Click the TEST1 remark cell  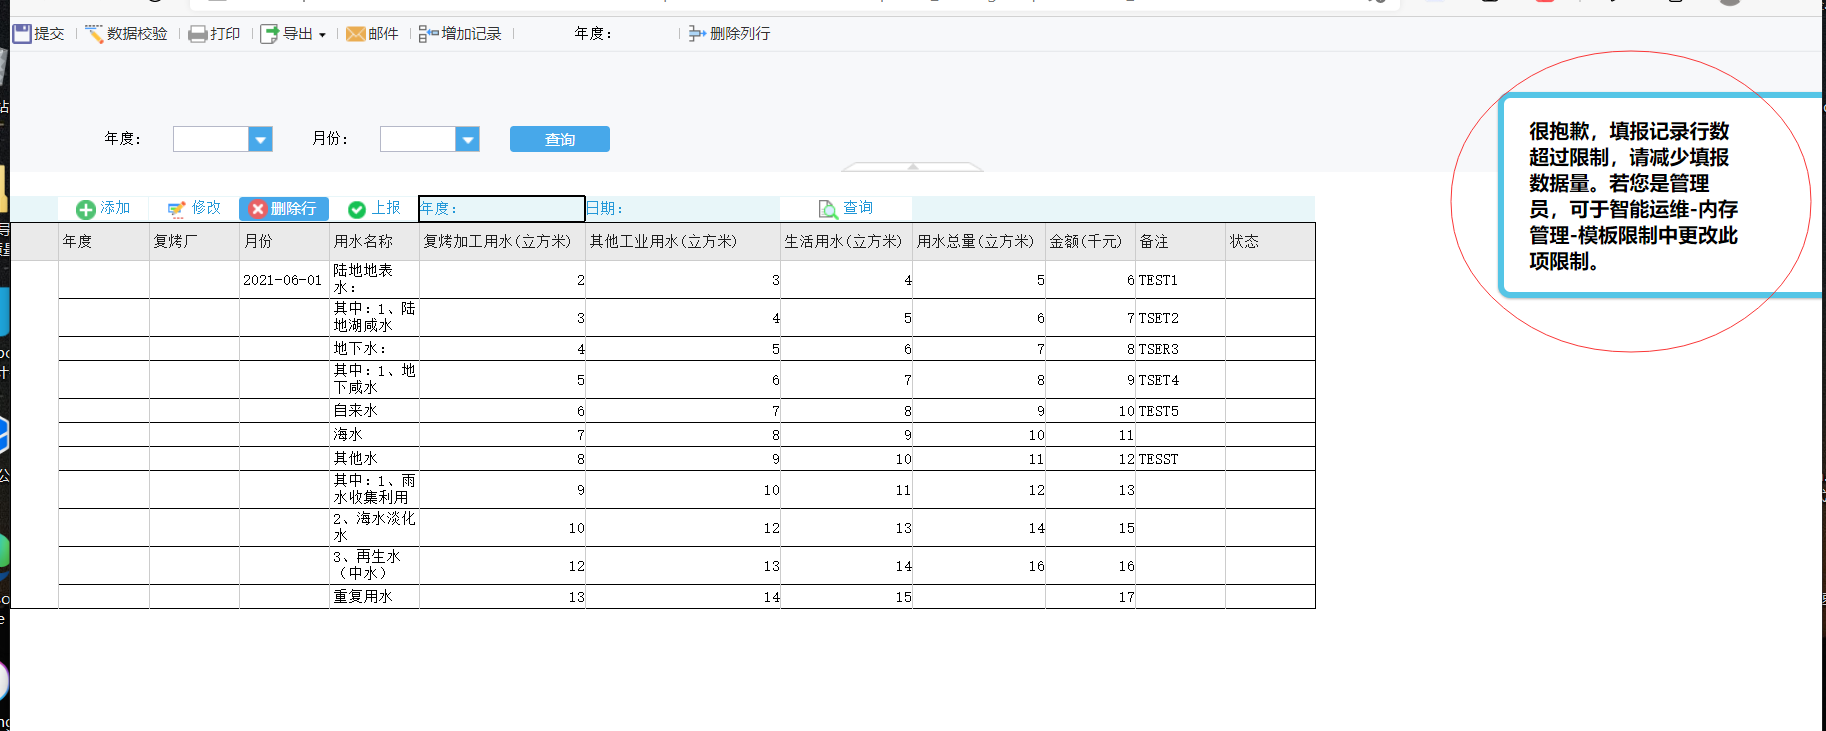1180,280
